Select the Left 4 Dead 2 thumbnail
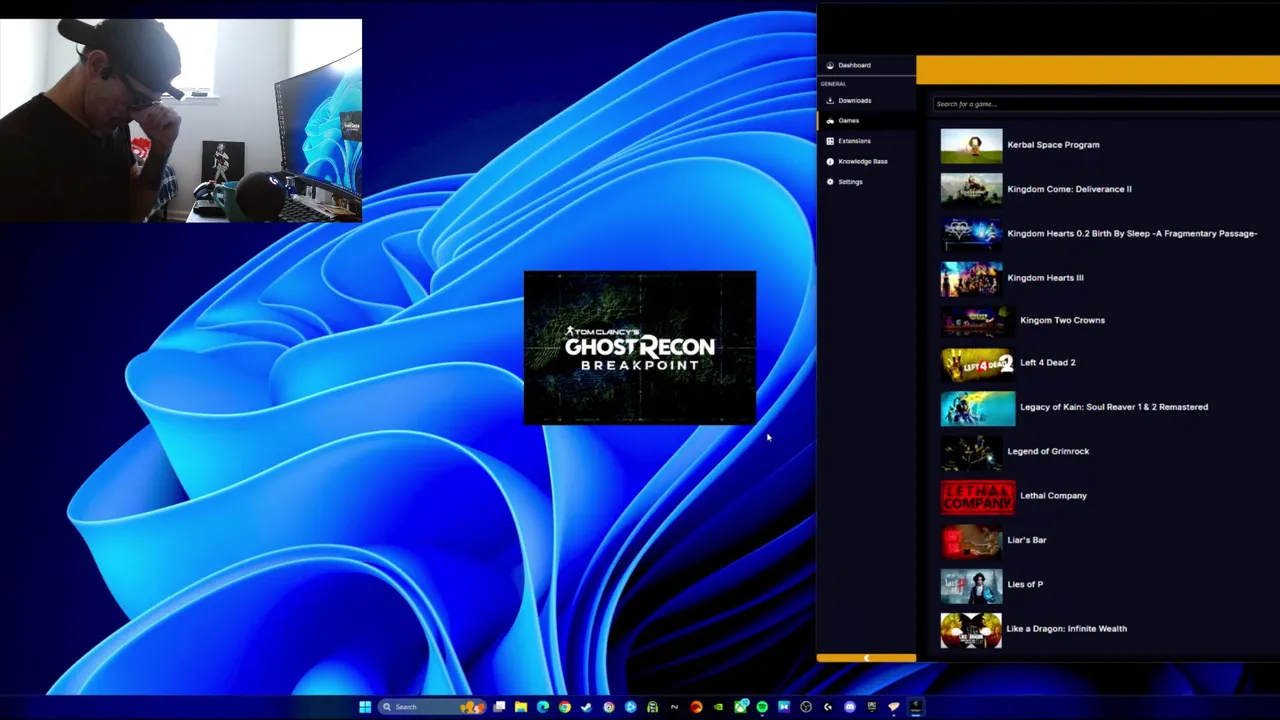 [977, 363]
